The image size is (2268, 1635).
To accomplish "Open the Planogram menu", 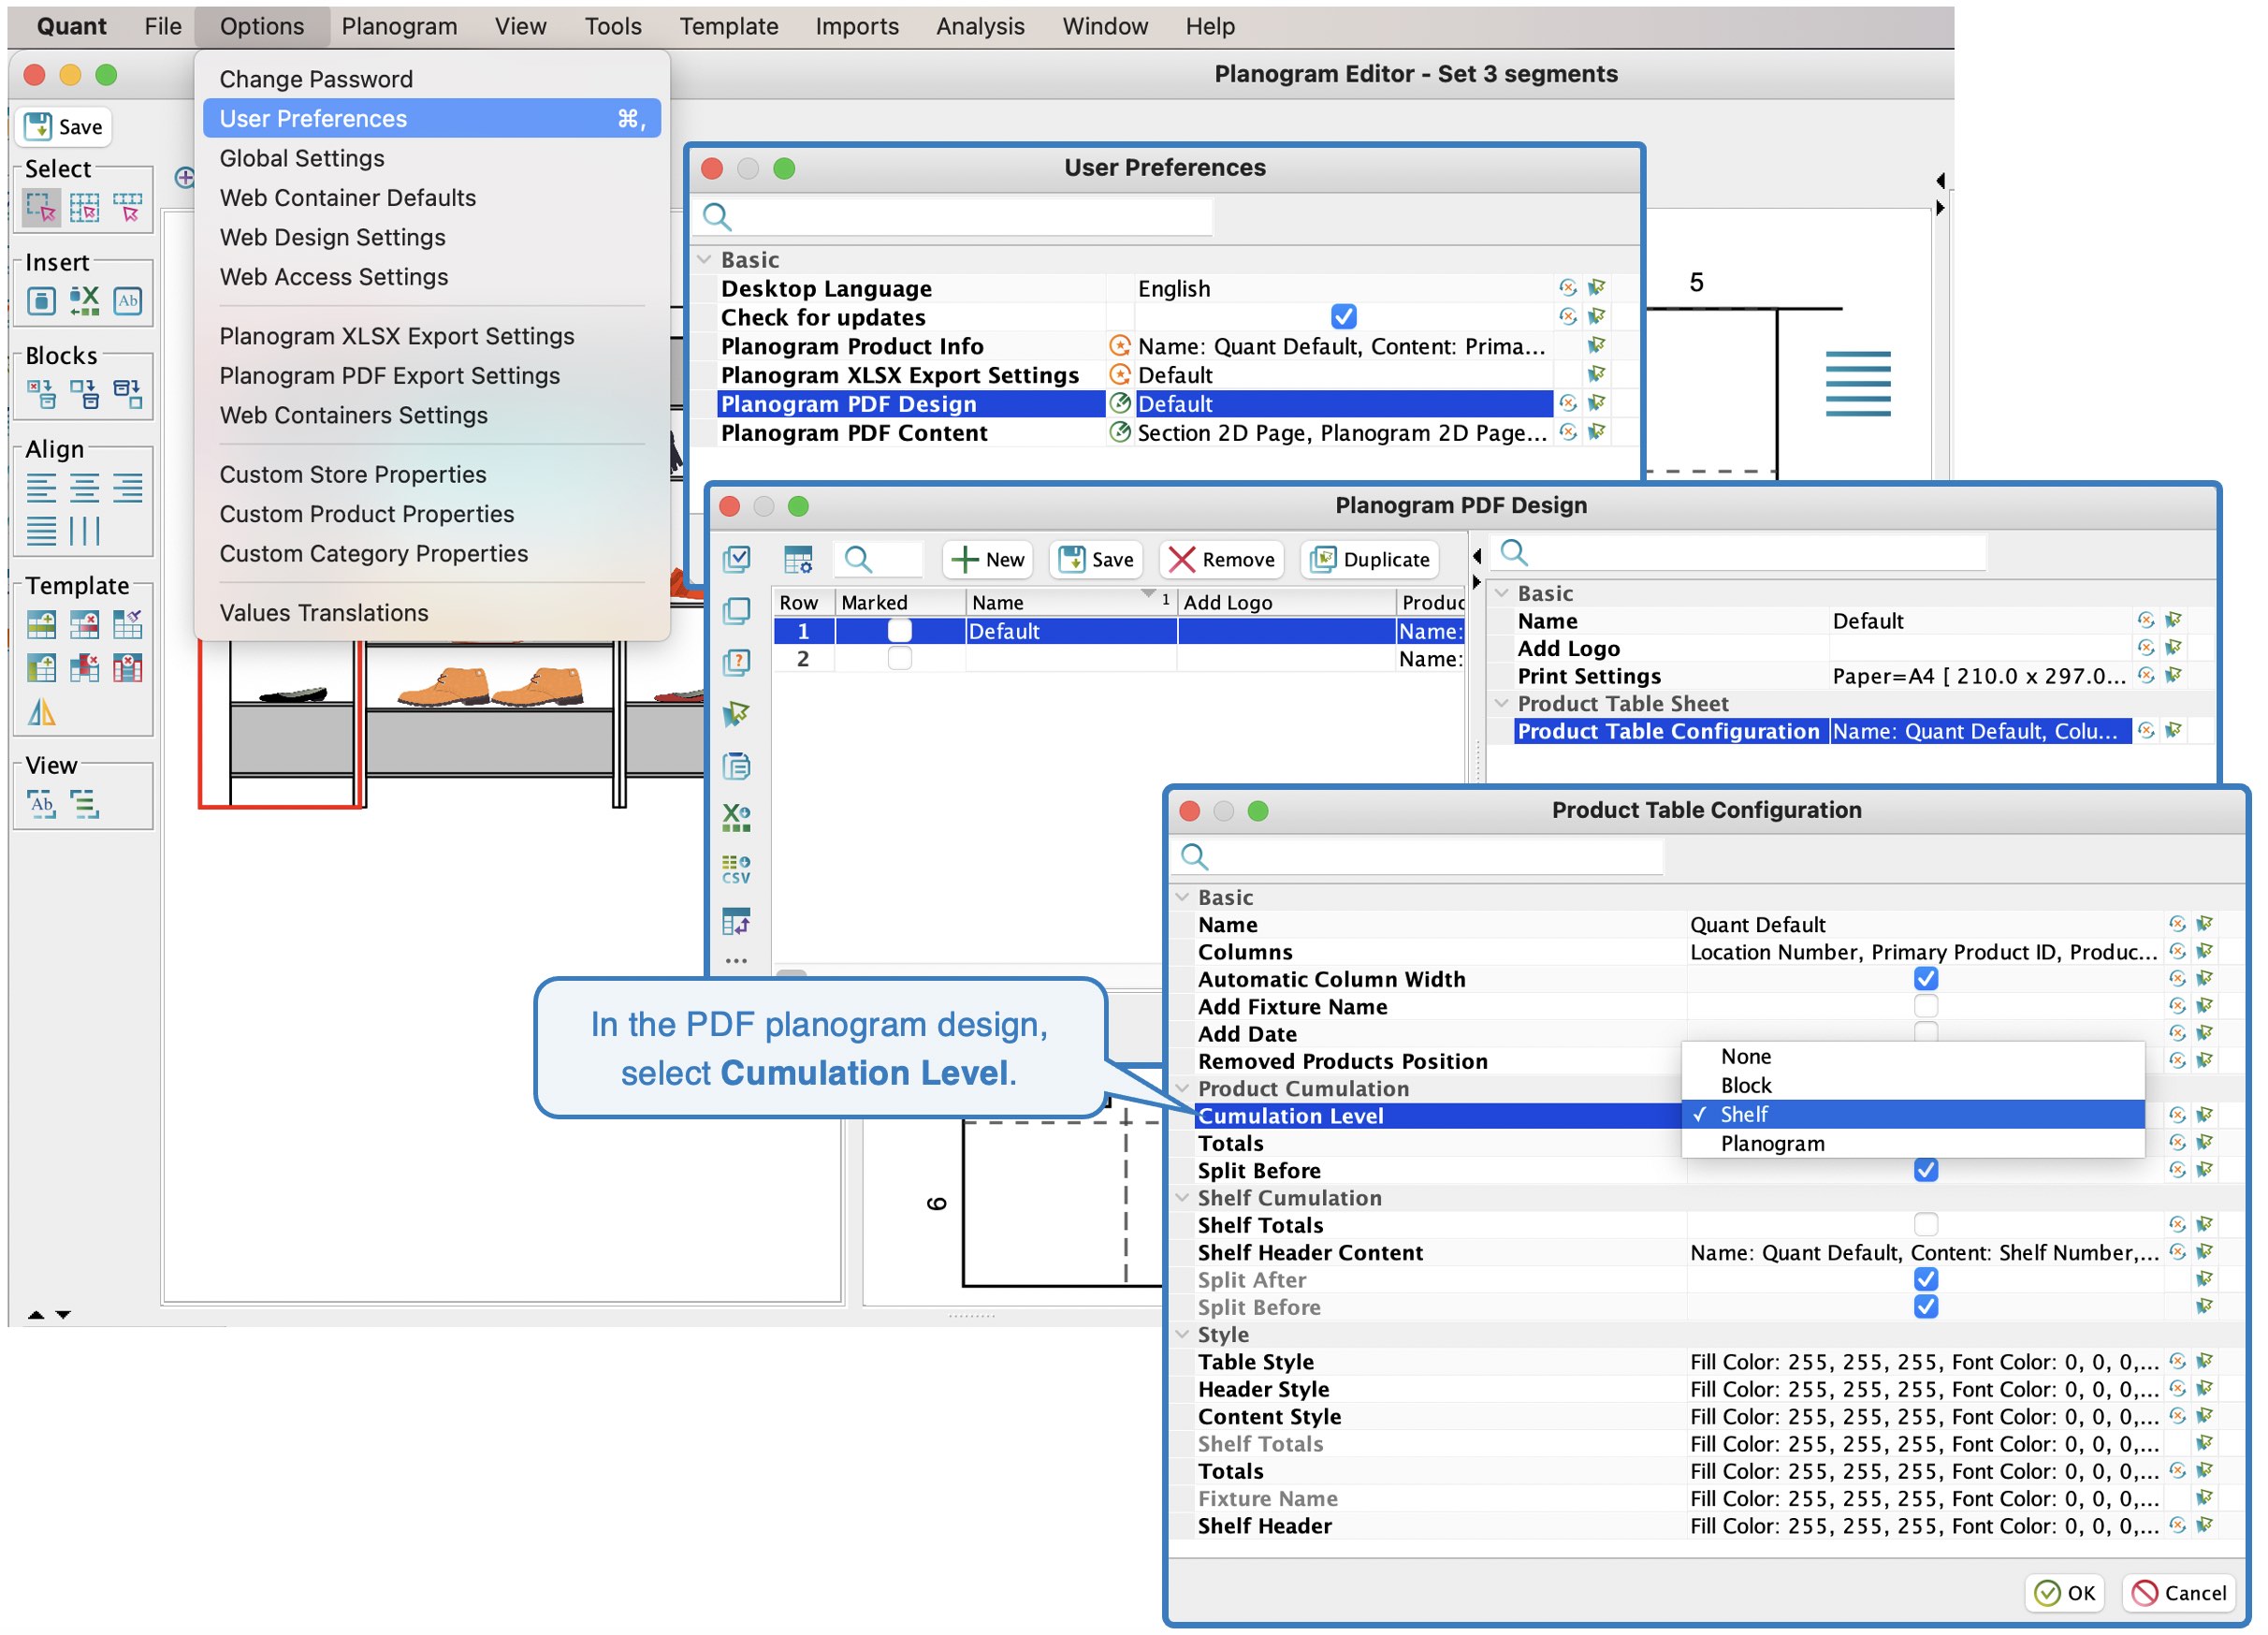I will point(399,26).
